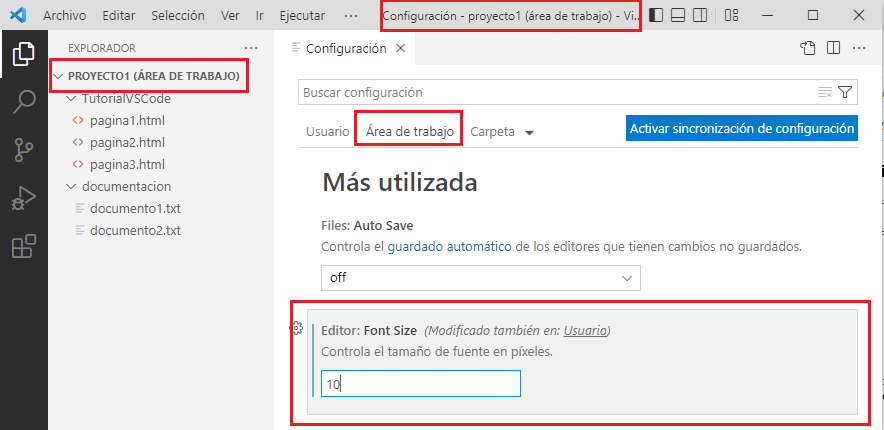This screenshot has width=884, height=430.
Task: Open the Ir menu
Action: 259,16
